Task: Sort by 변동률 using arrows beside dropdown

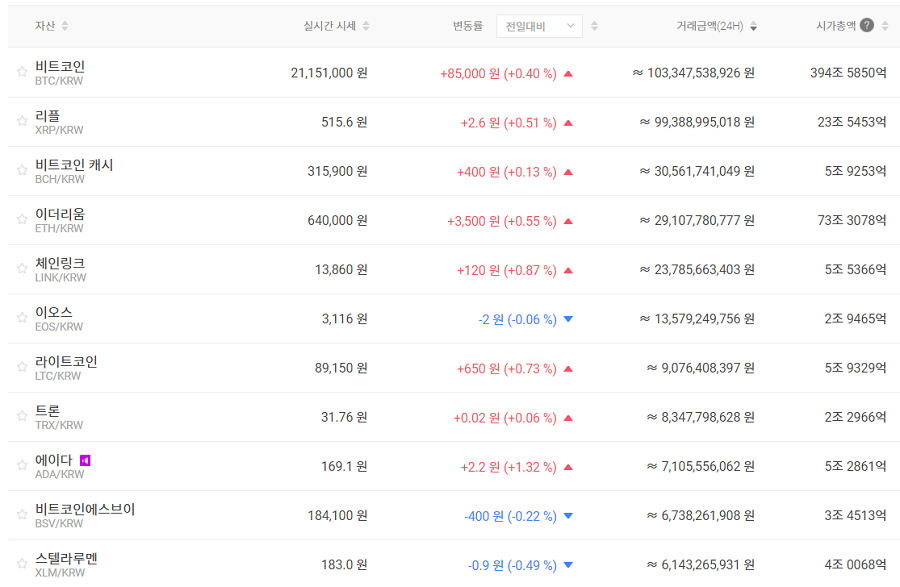Action: 595,26
